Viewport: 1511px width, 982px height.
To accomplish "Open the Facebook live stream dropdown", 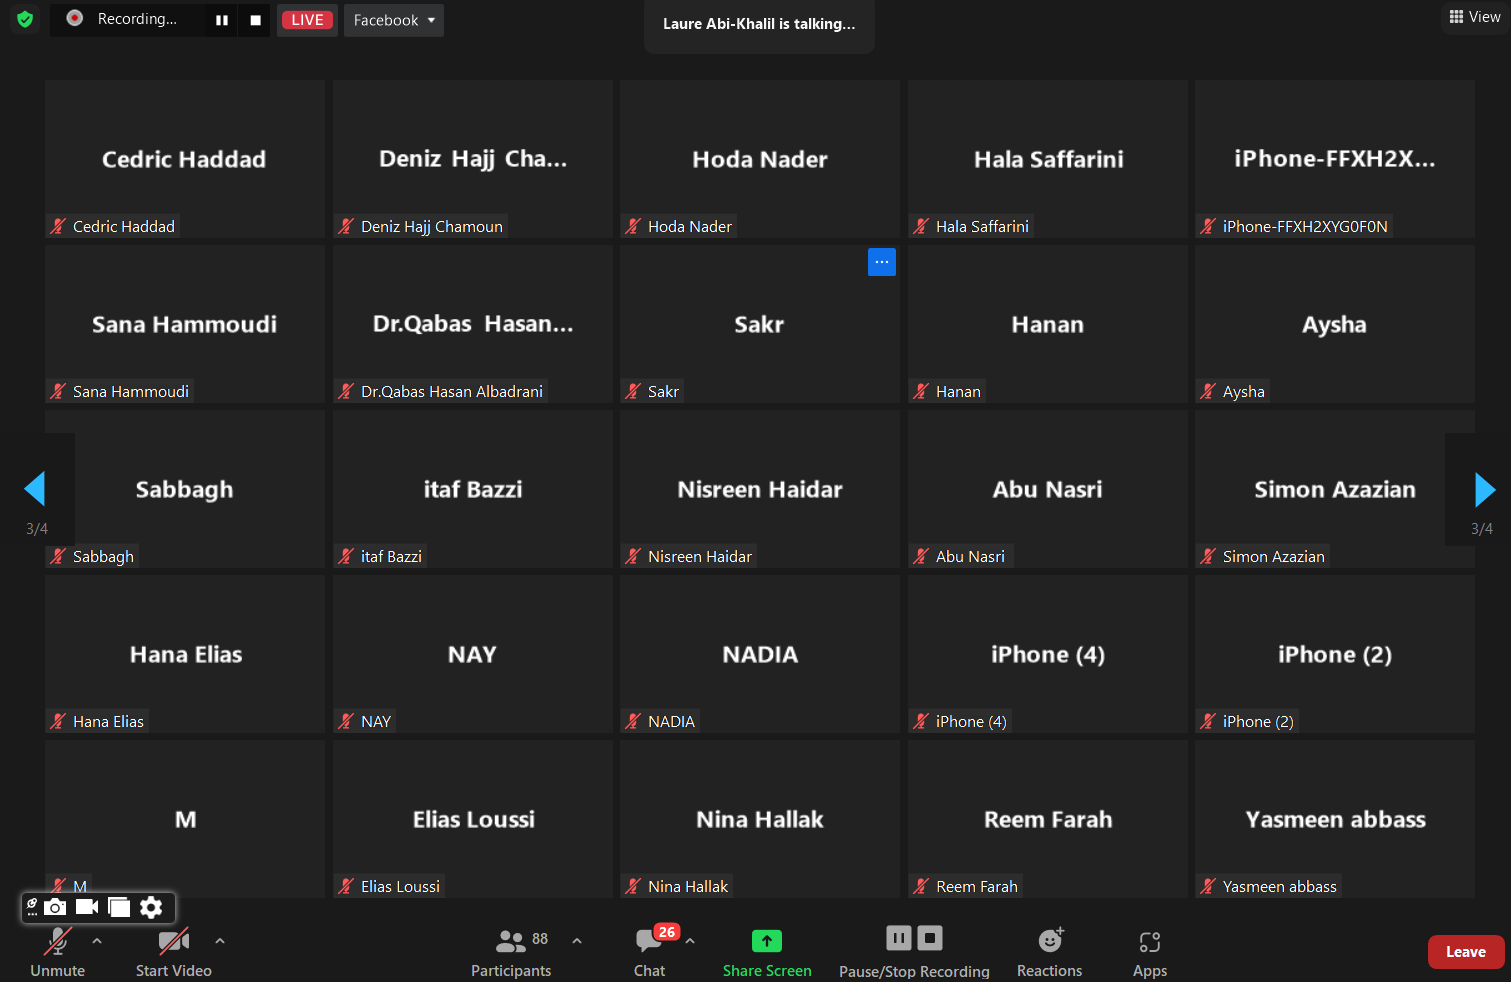I will tap(394, 20).
